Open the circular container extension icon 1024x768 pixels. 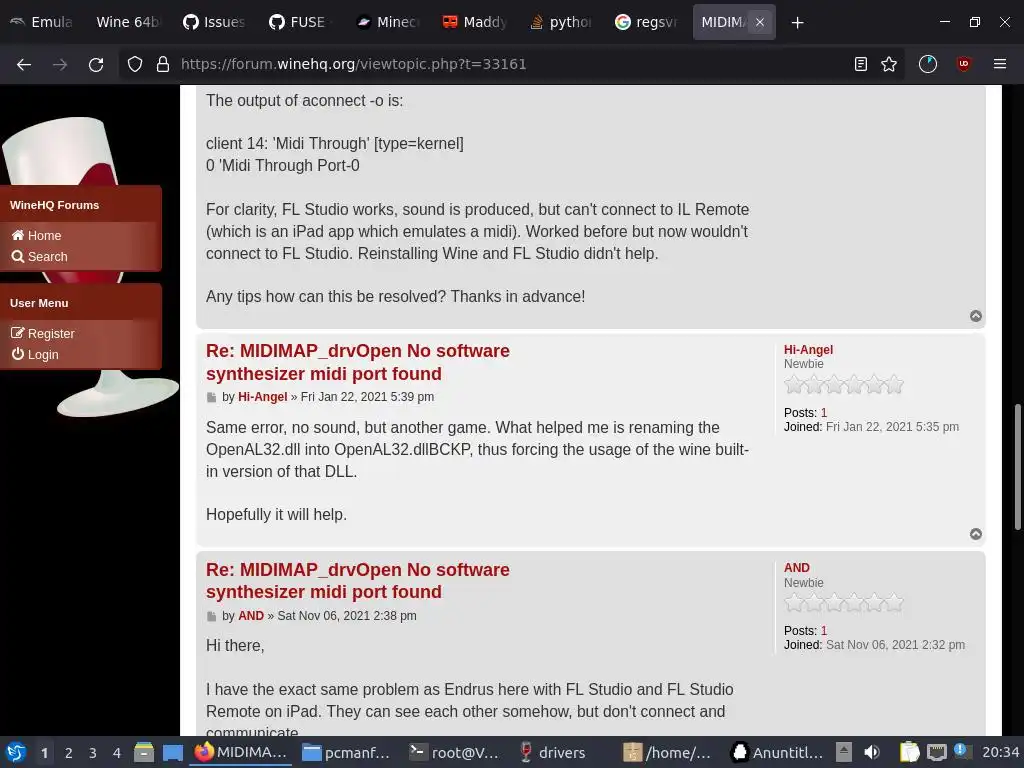(928, 64)
